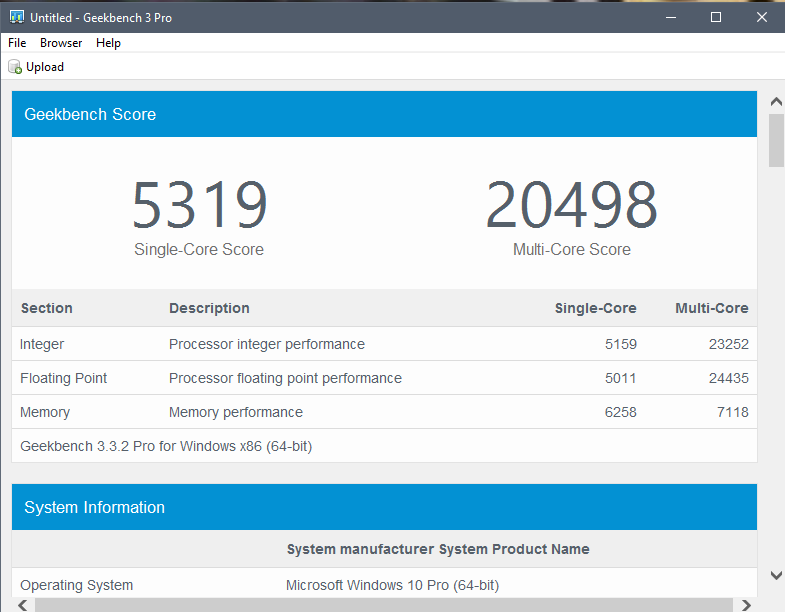Click Integer single-core value 5159
The height and width of the screenshot is (612, 785).
click(x=620, y=344)
